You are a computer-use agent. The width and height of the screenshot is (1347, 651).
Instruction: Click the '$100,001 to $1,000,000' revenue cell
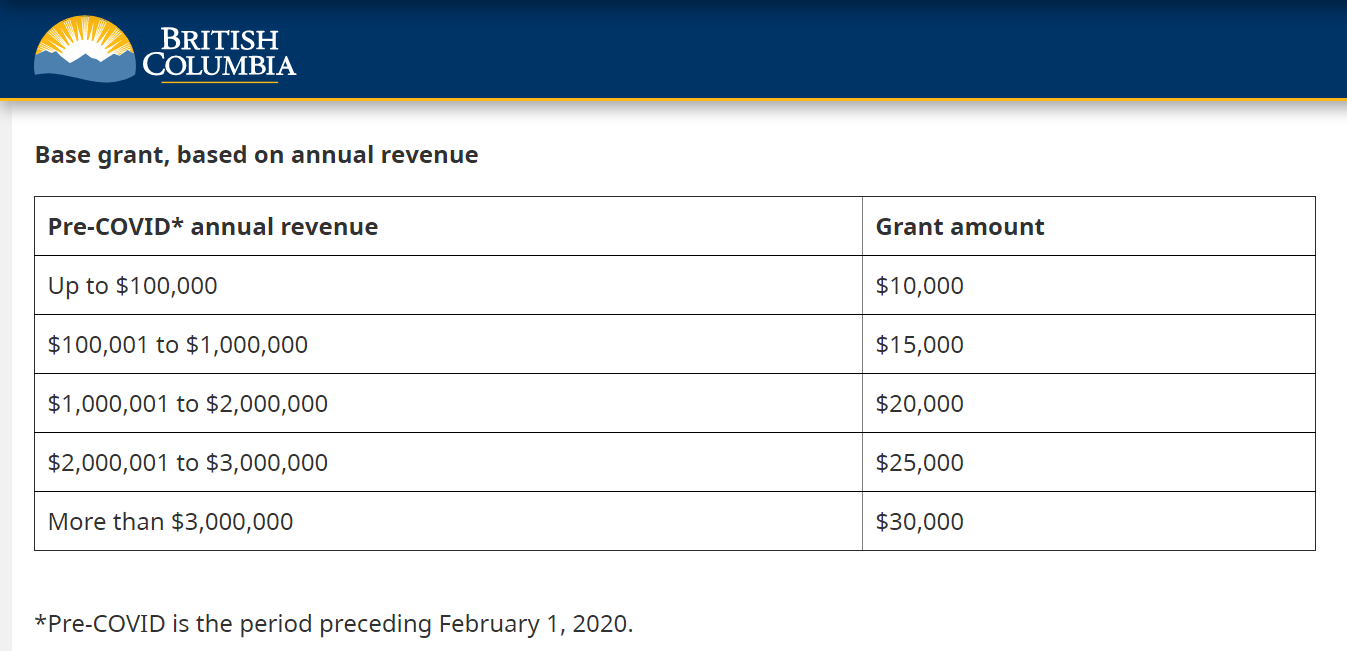178,345
